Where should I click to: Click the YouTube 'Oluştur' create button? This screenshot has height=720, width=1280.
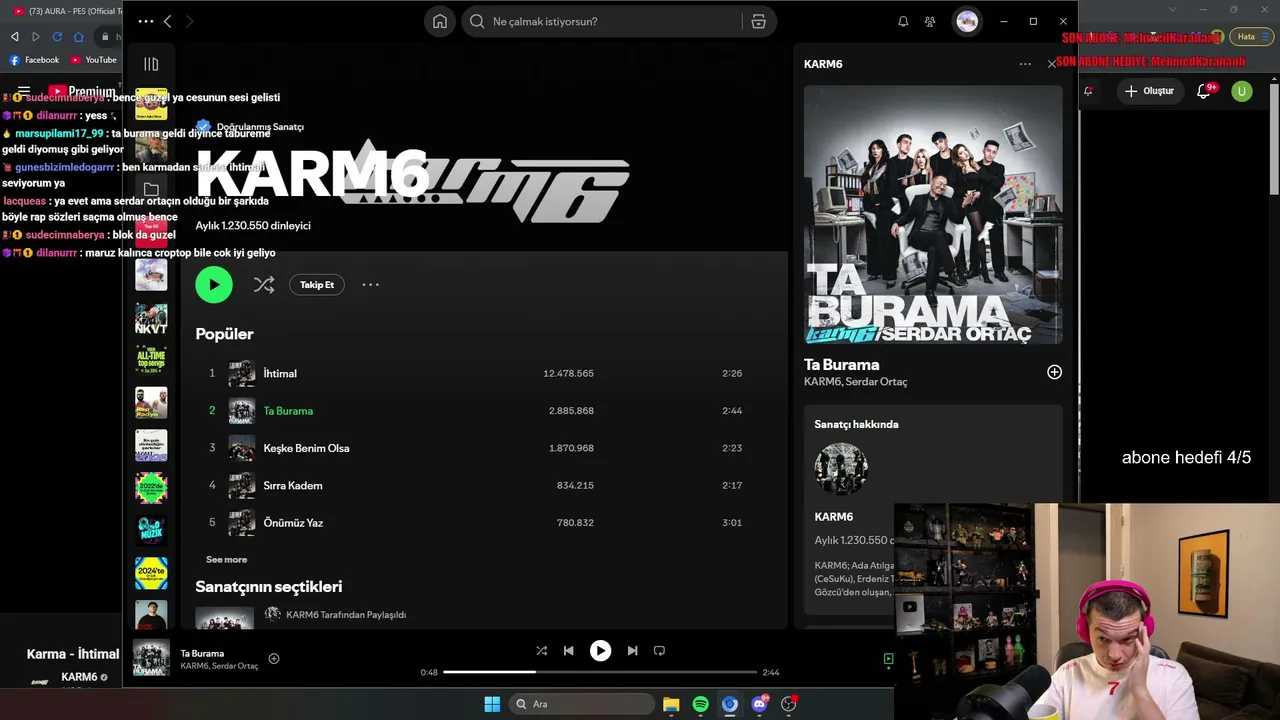[x=1149, y=91]
